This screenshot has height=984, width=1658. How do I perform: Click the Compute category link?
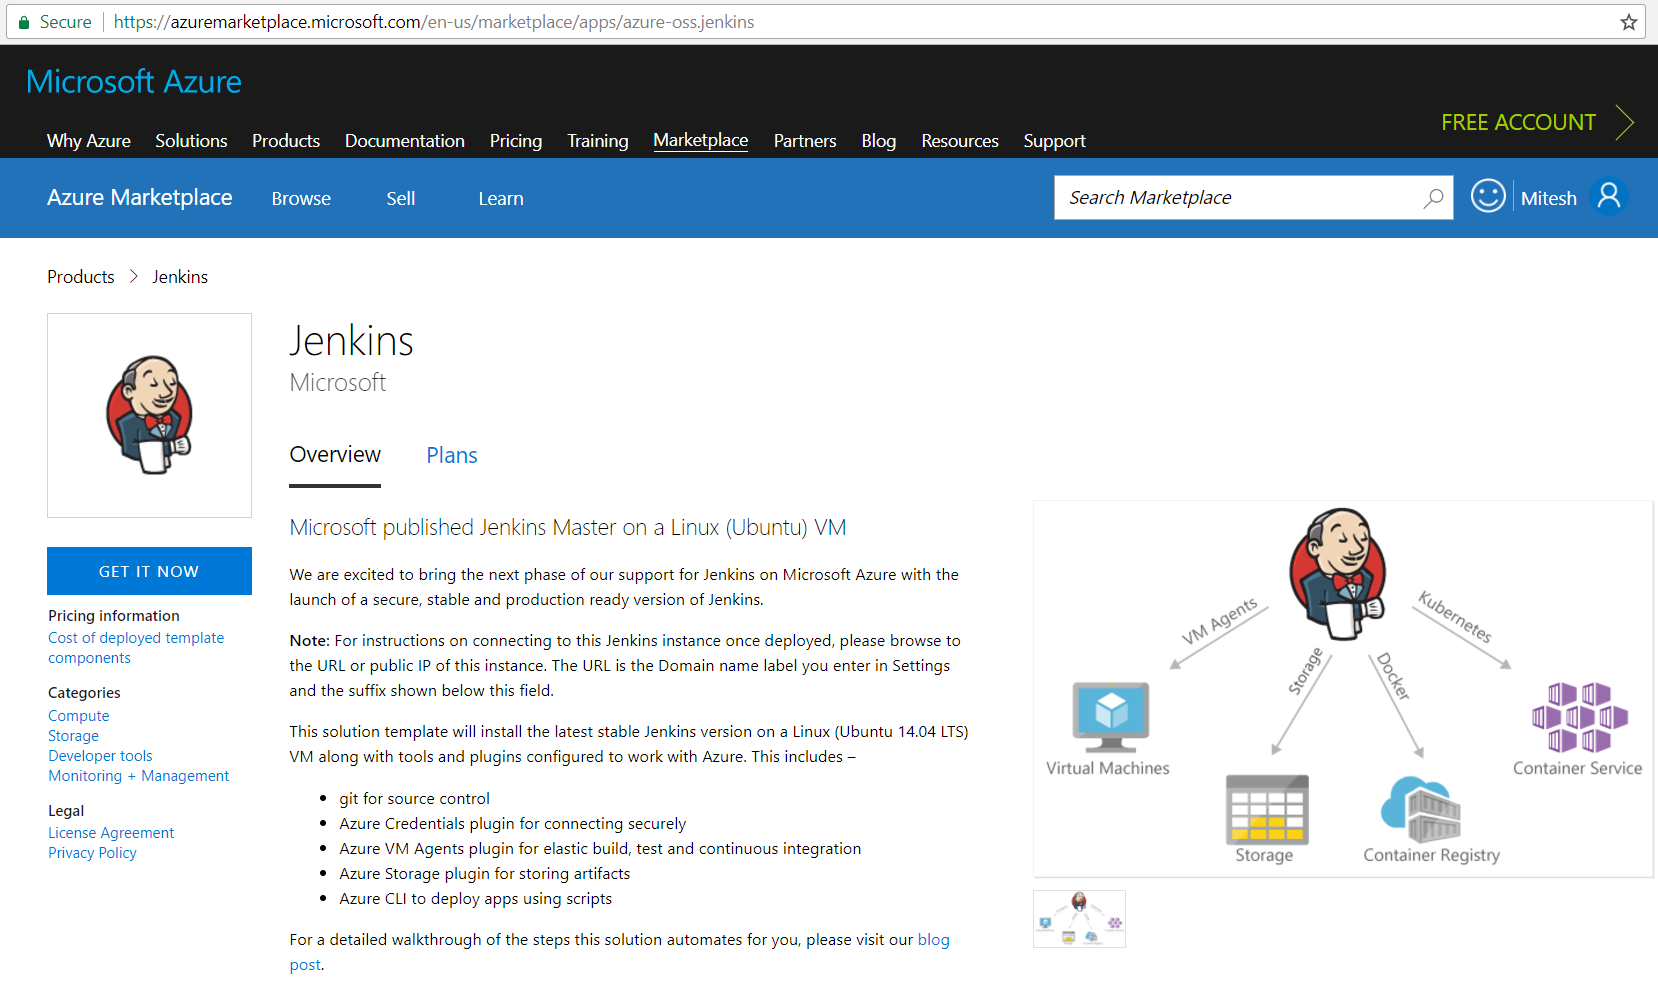tap(79, 716)
